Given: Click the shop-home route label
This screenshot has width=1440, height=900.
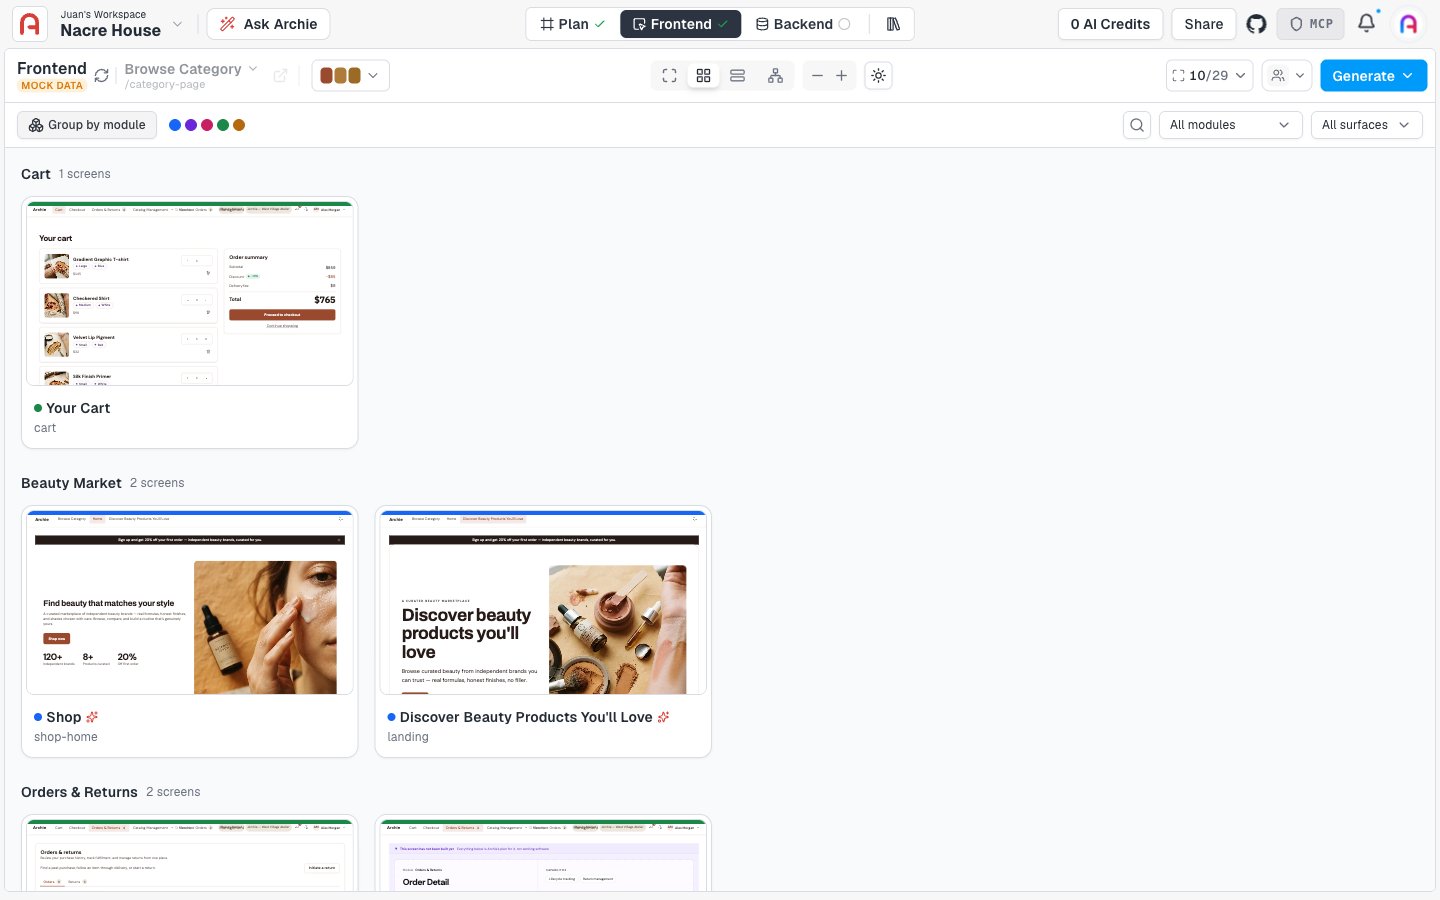Looking at the screenshot, I should tap(66, 737).
